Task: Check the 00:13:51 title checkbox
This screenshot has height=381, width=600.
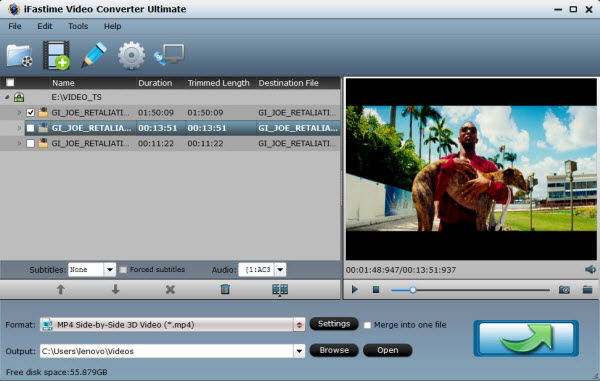Action: [31, 128]
